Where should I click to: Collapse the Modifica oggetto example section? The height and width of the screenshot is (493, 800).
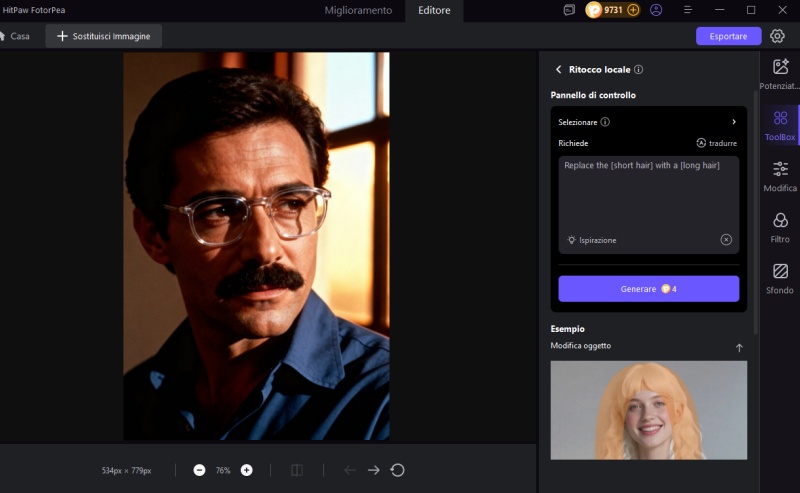[739, 347]
